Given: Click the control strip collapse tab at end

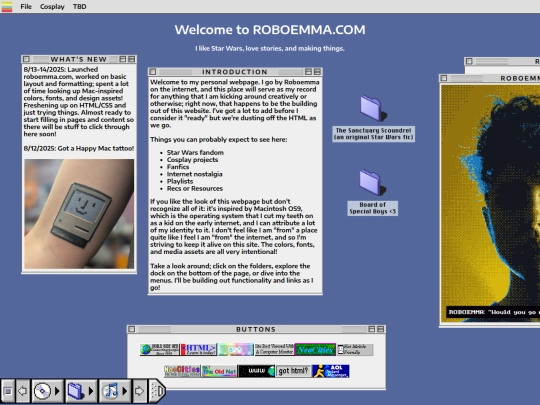Looking at the screenshot, I should pyautogui.click(x=157, y=391).
